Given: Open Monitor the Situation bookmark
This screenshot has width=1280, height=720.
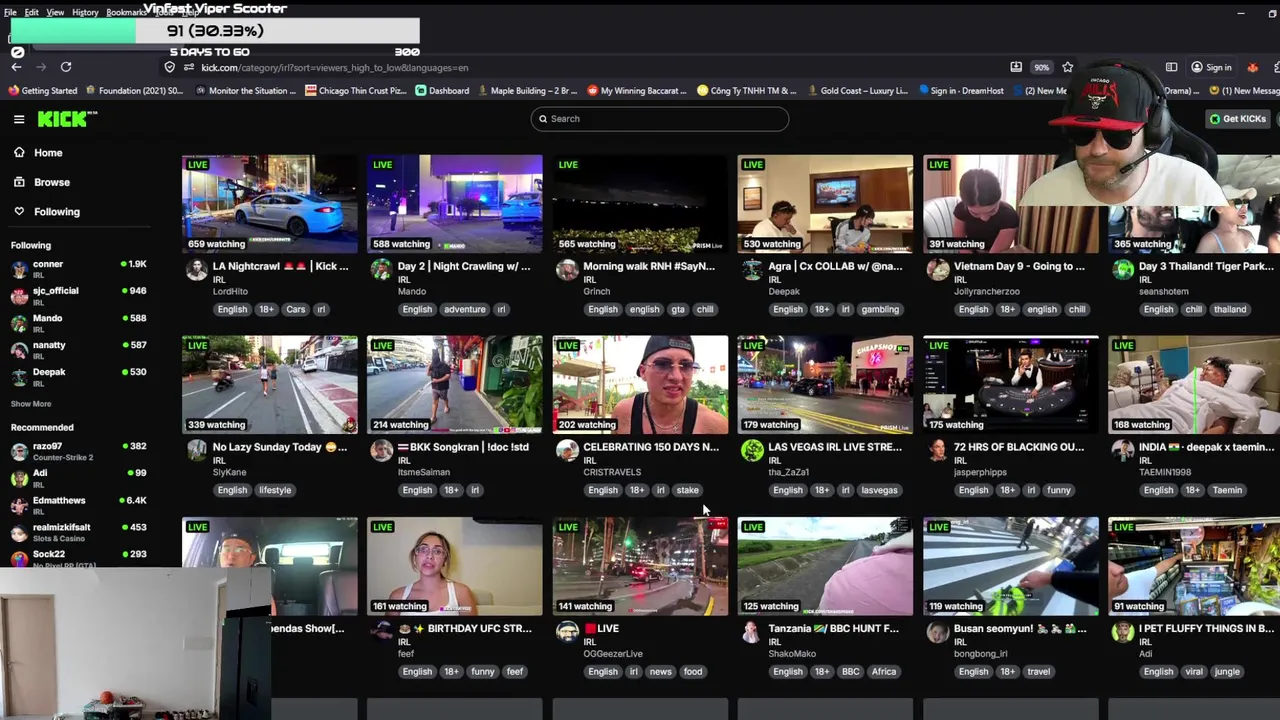Looking at the screenshot, I should click(246, 91).
